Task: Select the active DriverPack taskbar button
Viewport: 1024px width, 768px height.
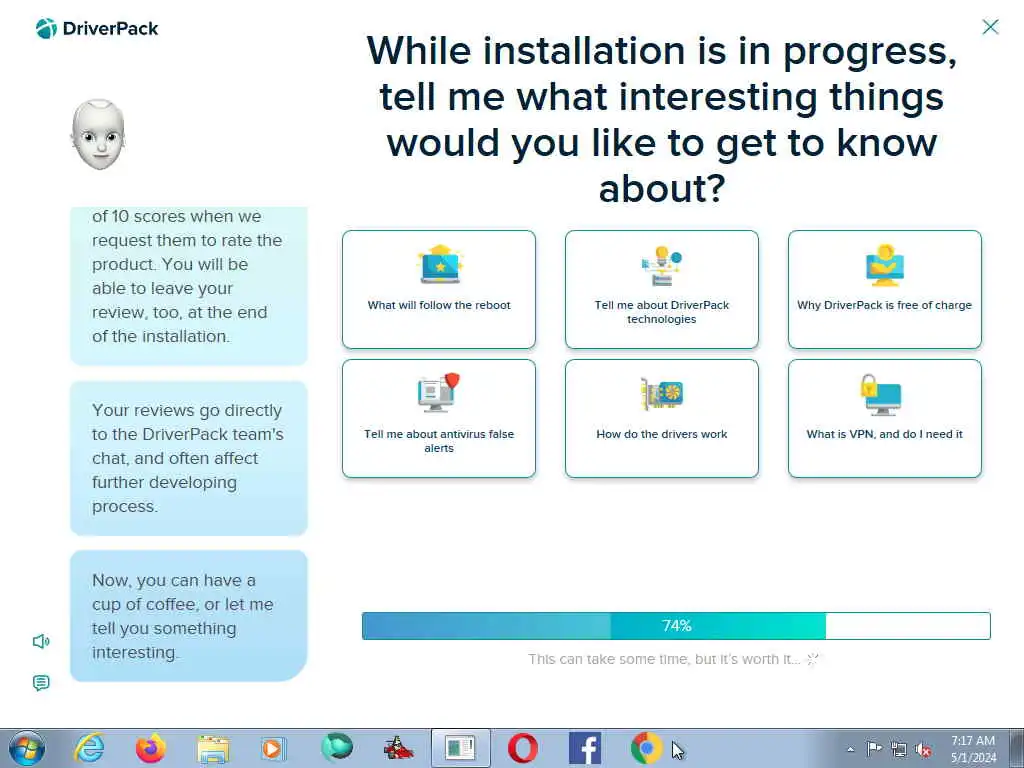Action: (x=460, y=748)
